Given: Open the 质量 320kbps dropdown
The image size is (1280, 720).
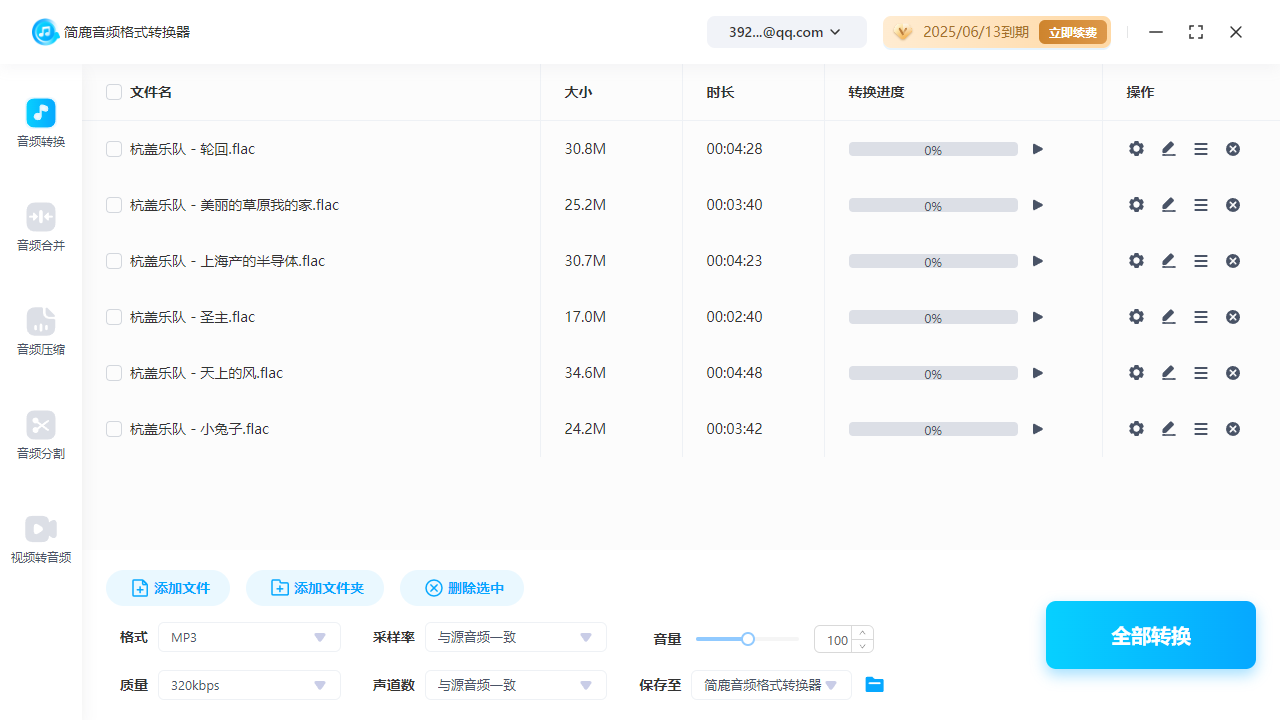Looking at the screenshot, I should (249, 685).
